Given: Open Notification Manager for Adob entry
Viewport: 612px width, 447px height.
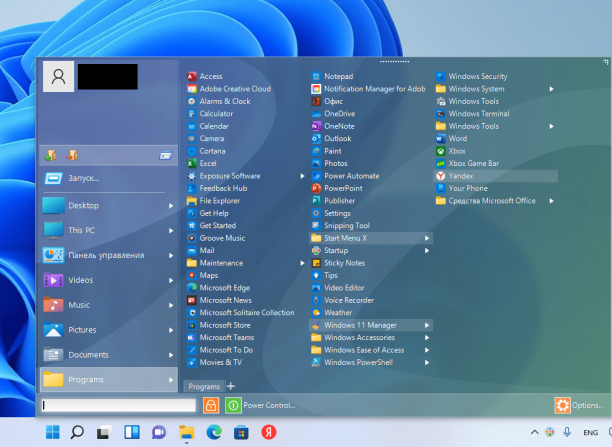Looking at the screenshot, I should point(371,89).
